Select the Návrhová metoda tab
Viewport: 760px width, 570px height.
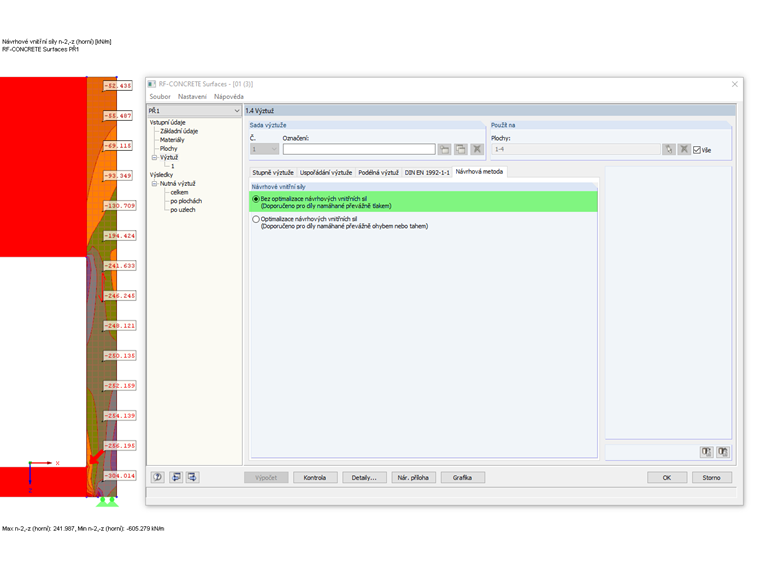click(x=479, y=172)
